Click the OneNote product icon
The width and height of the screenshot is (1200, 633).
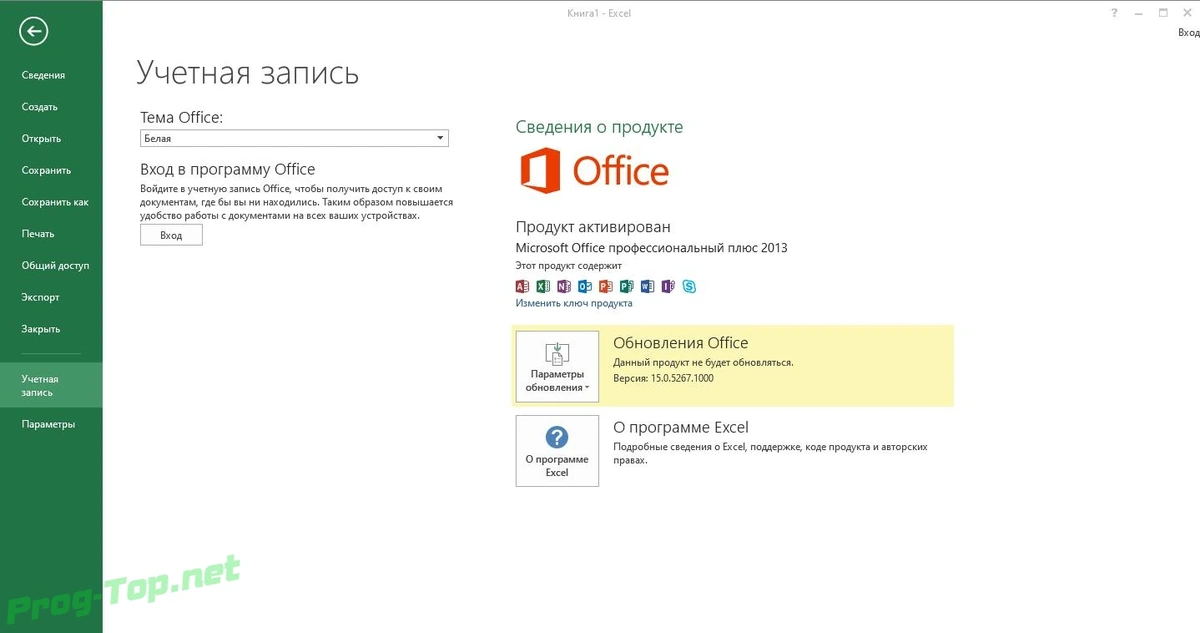pyautogui.click(x=564, y=286)
